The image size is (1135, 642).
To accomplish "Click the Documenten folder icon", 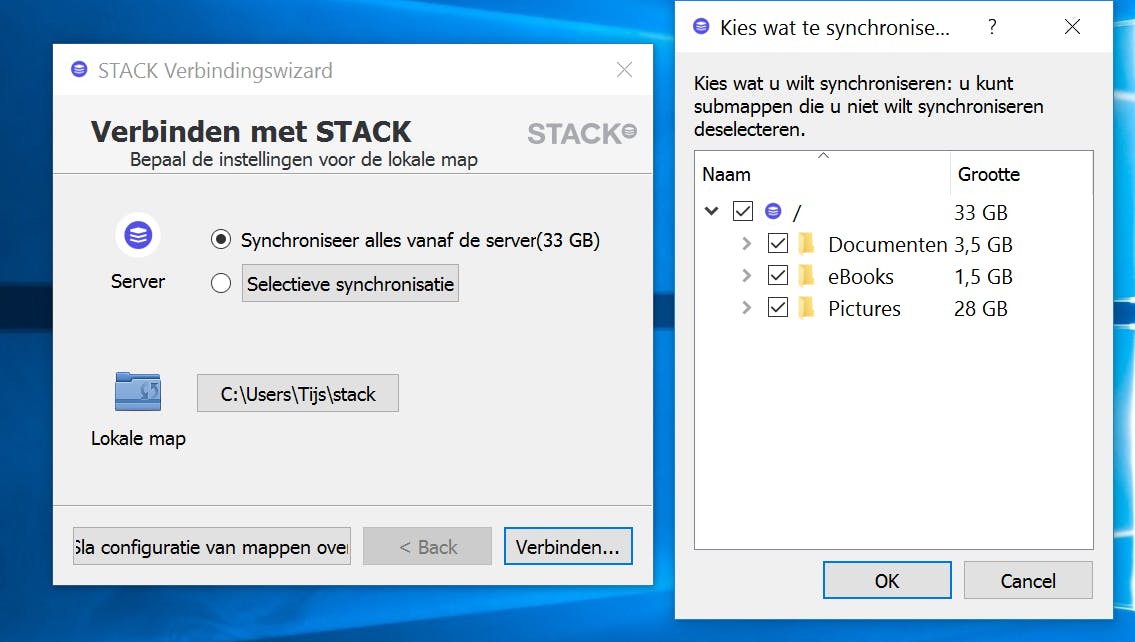I will point(807,244).
